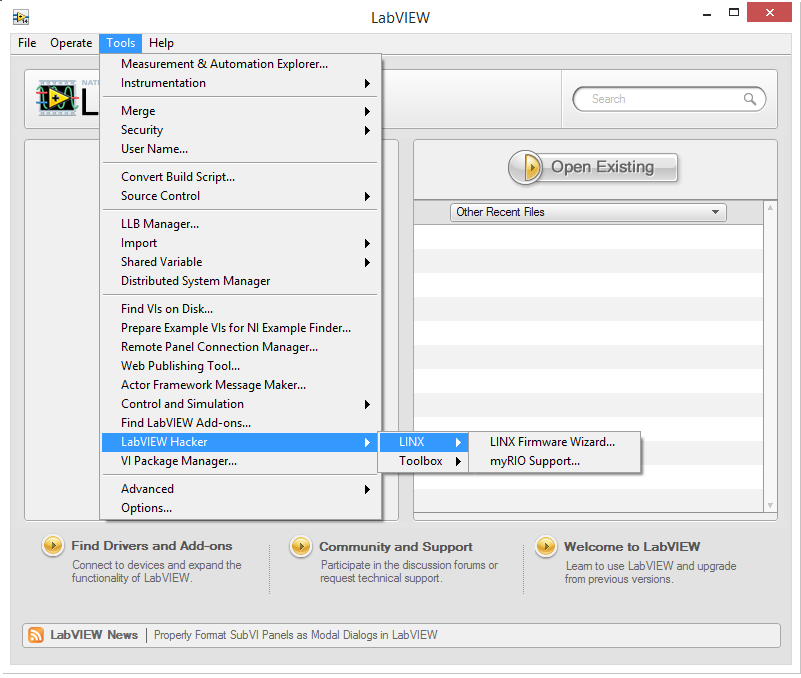Click the recent files scrollbar down arrow
This screenshot has height=678, width=801.
770,506
